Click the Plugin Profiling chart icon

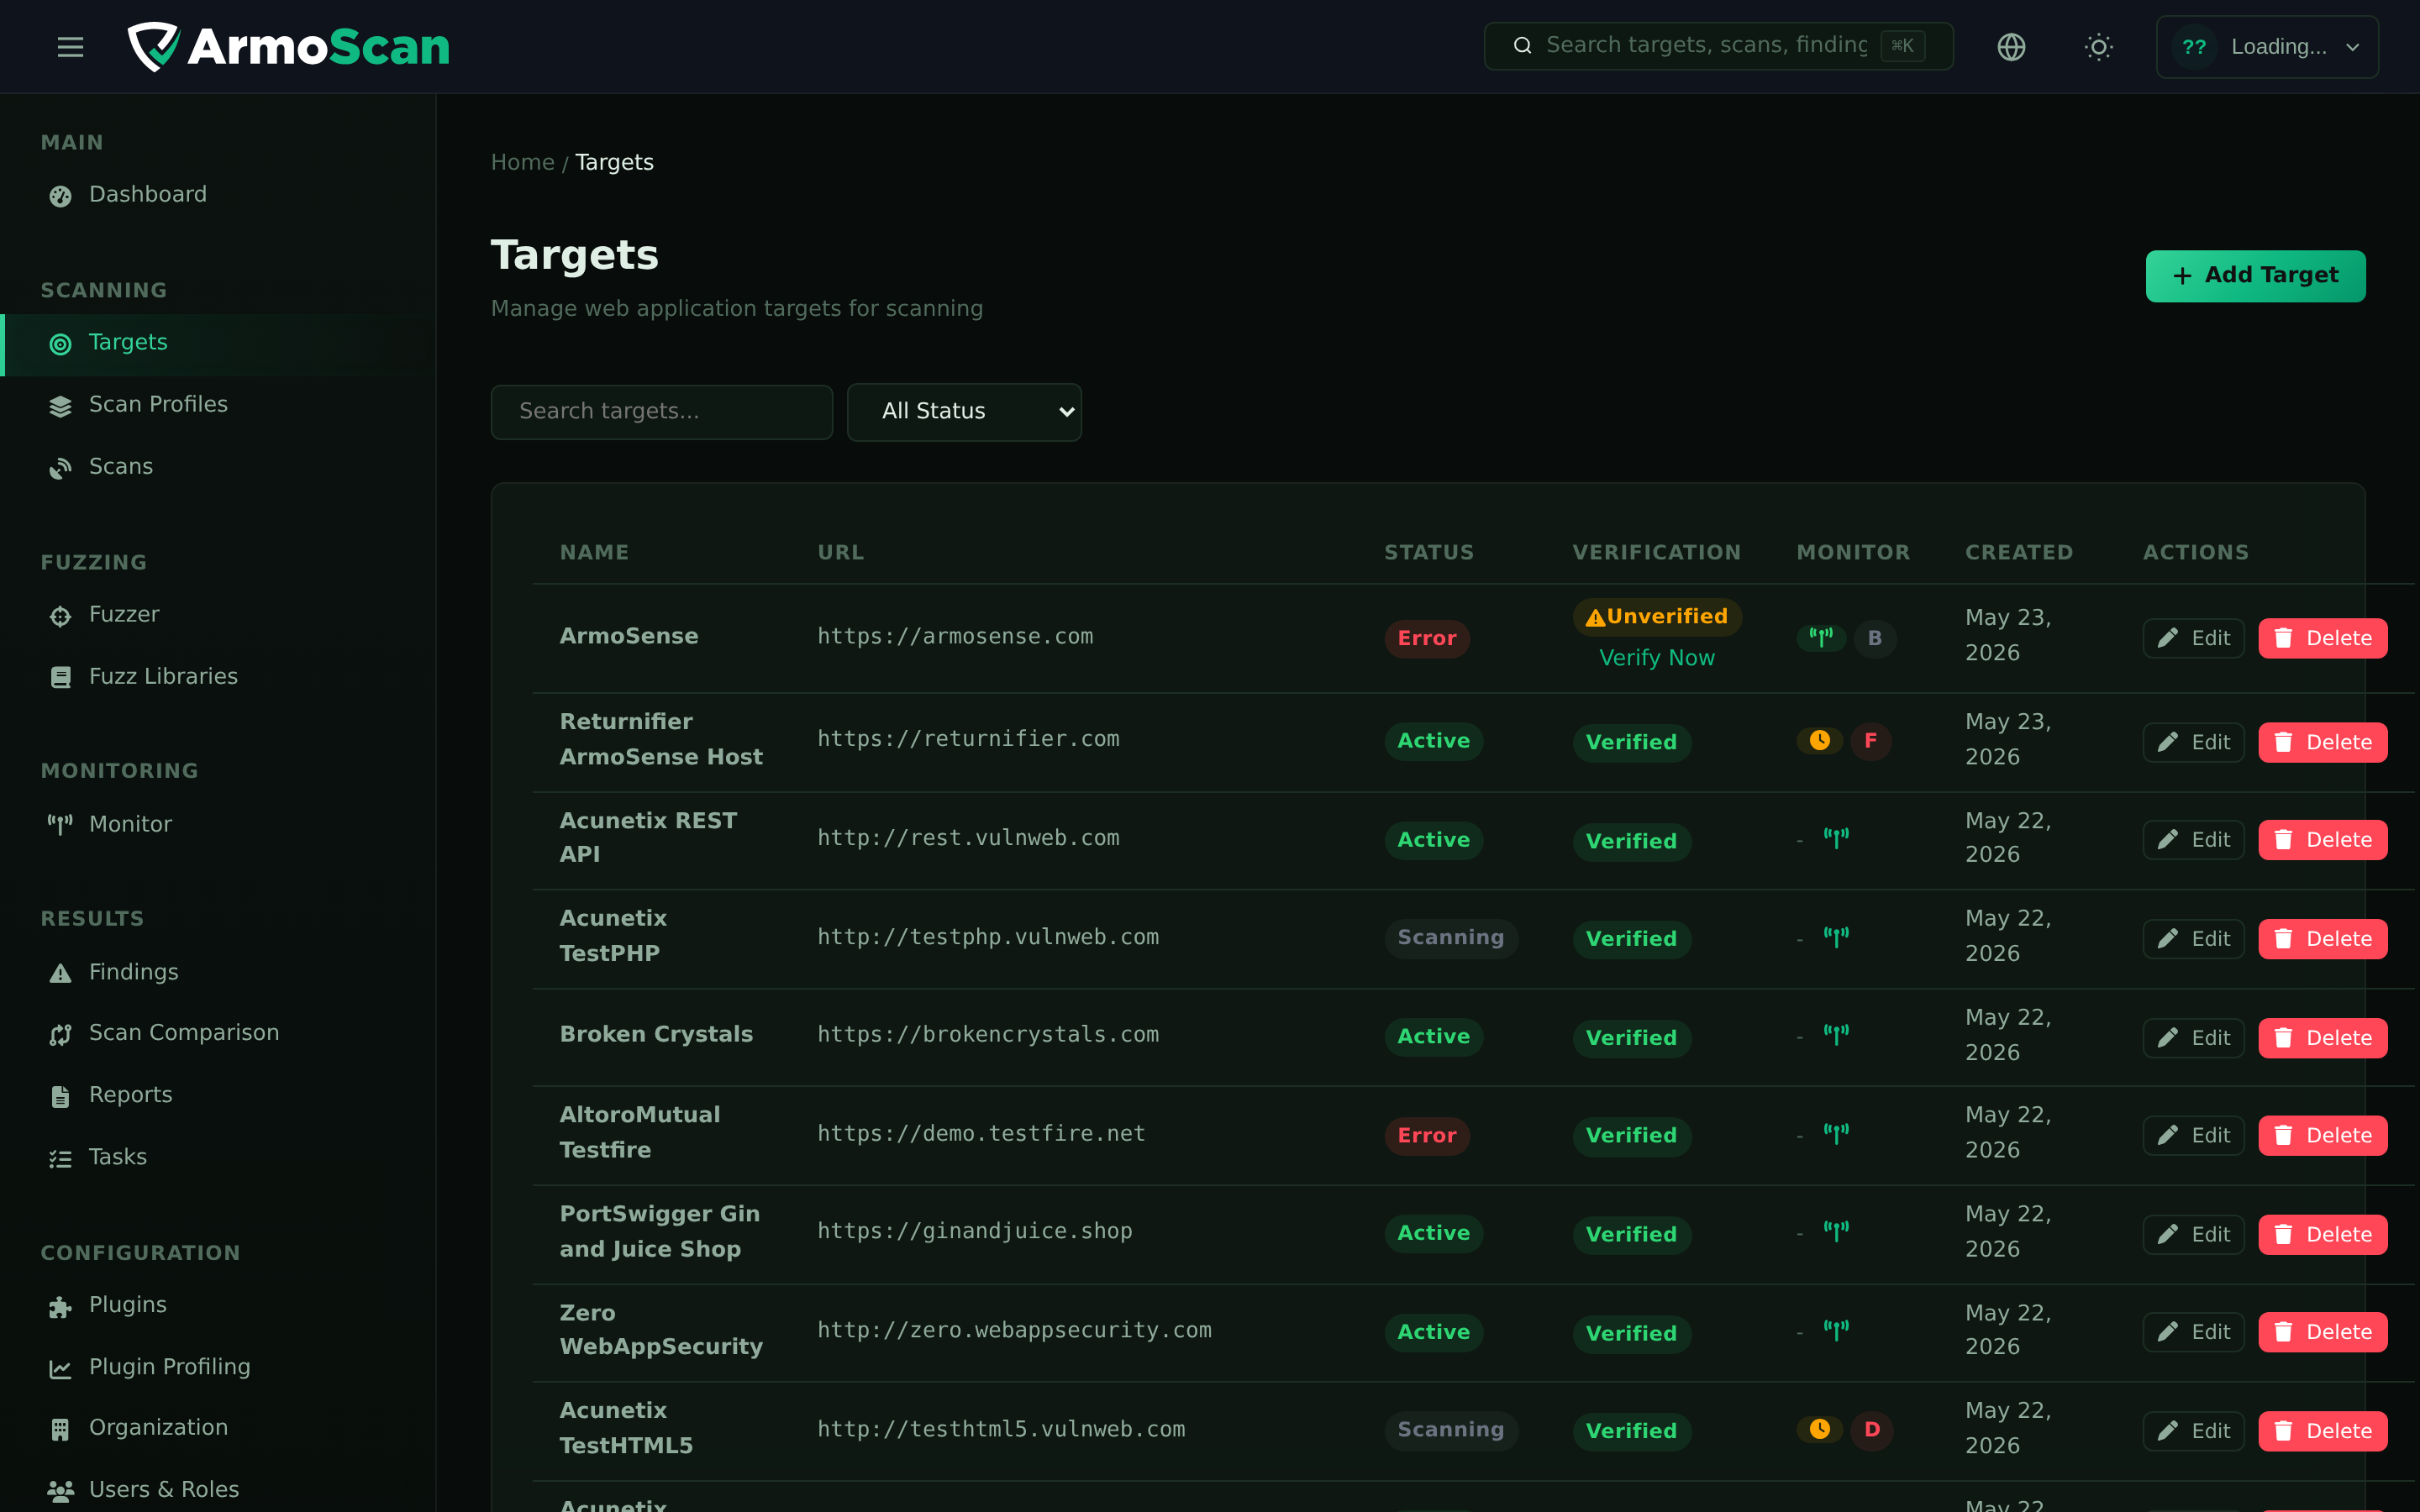click(60, 1368)
